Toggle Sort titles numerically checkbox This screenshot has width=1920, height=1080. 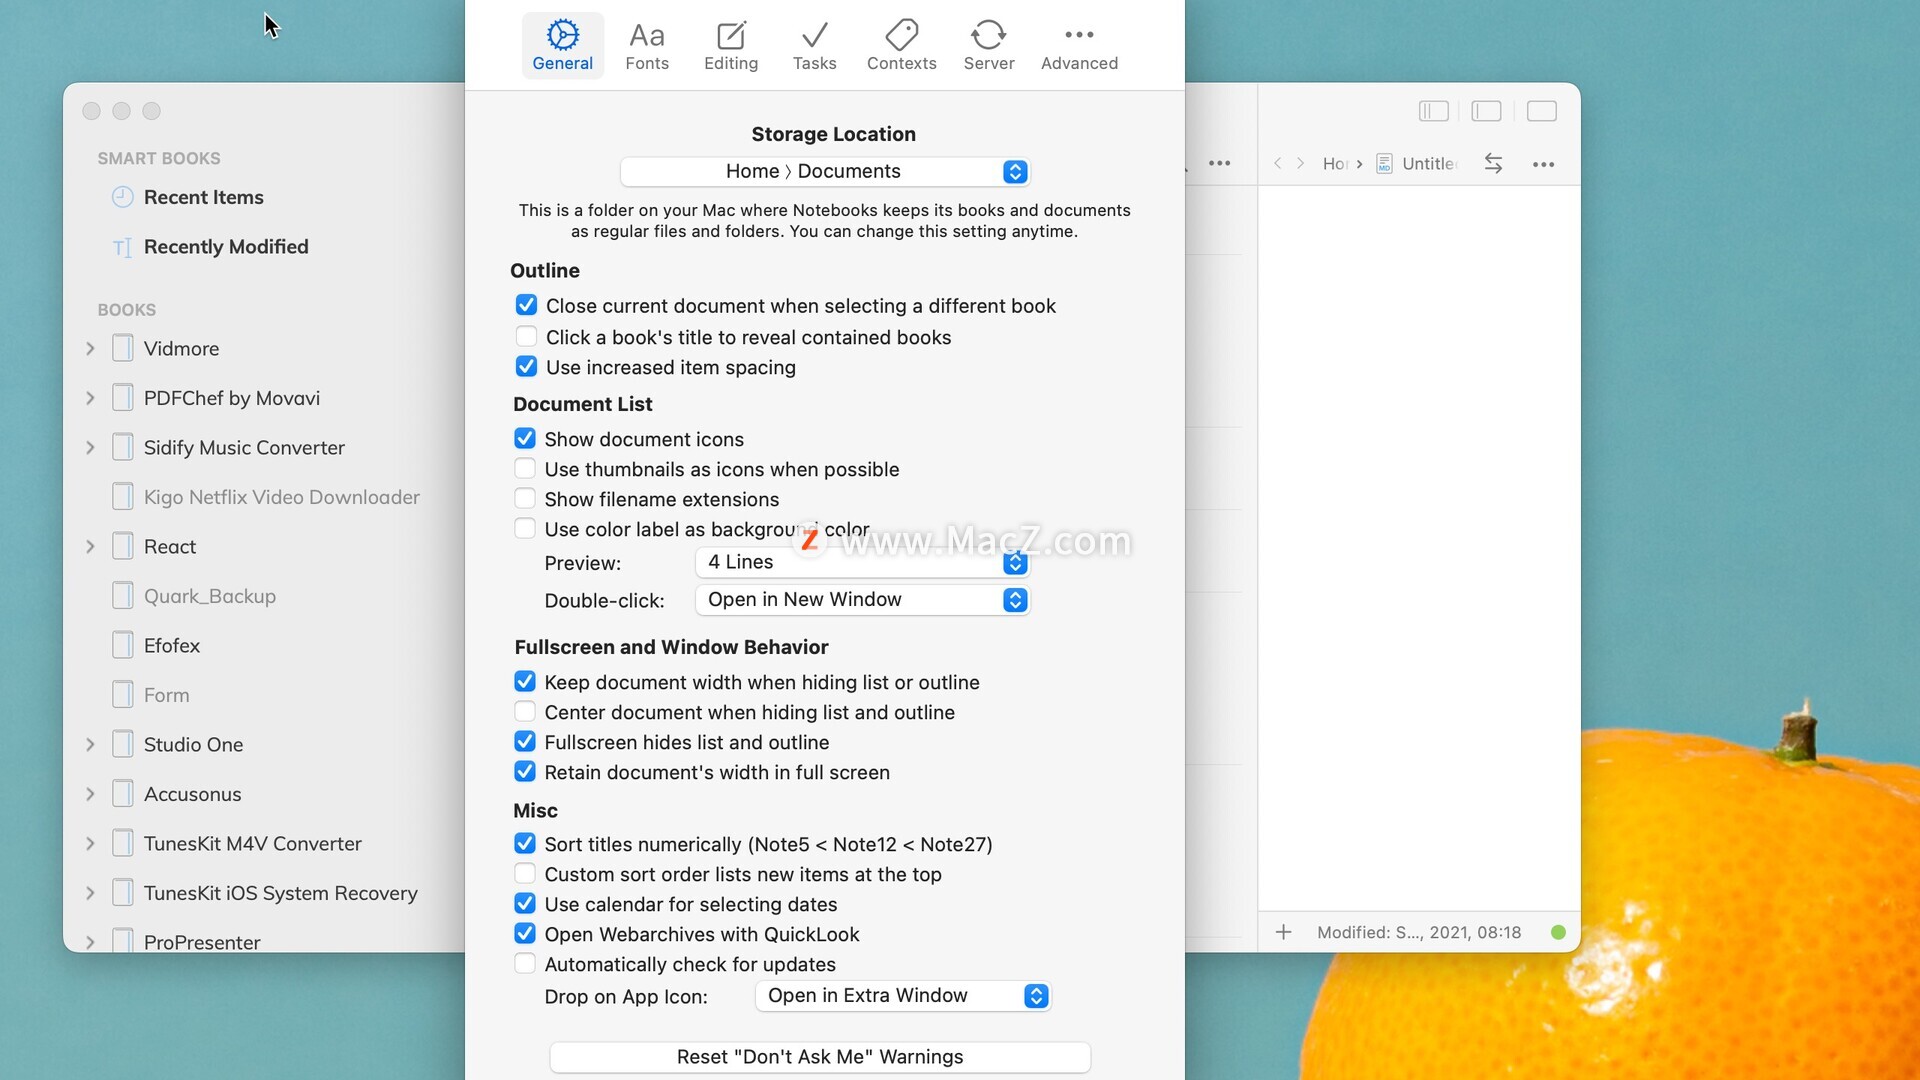tap(525, 843)
